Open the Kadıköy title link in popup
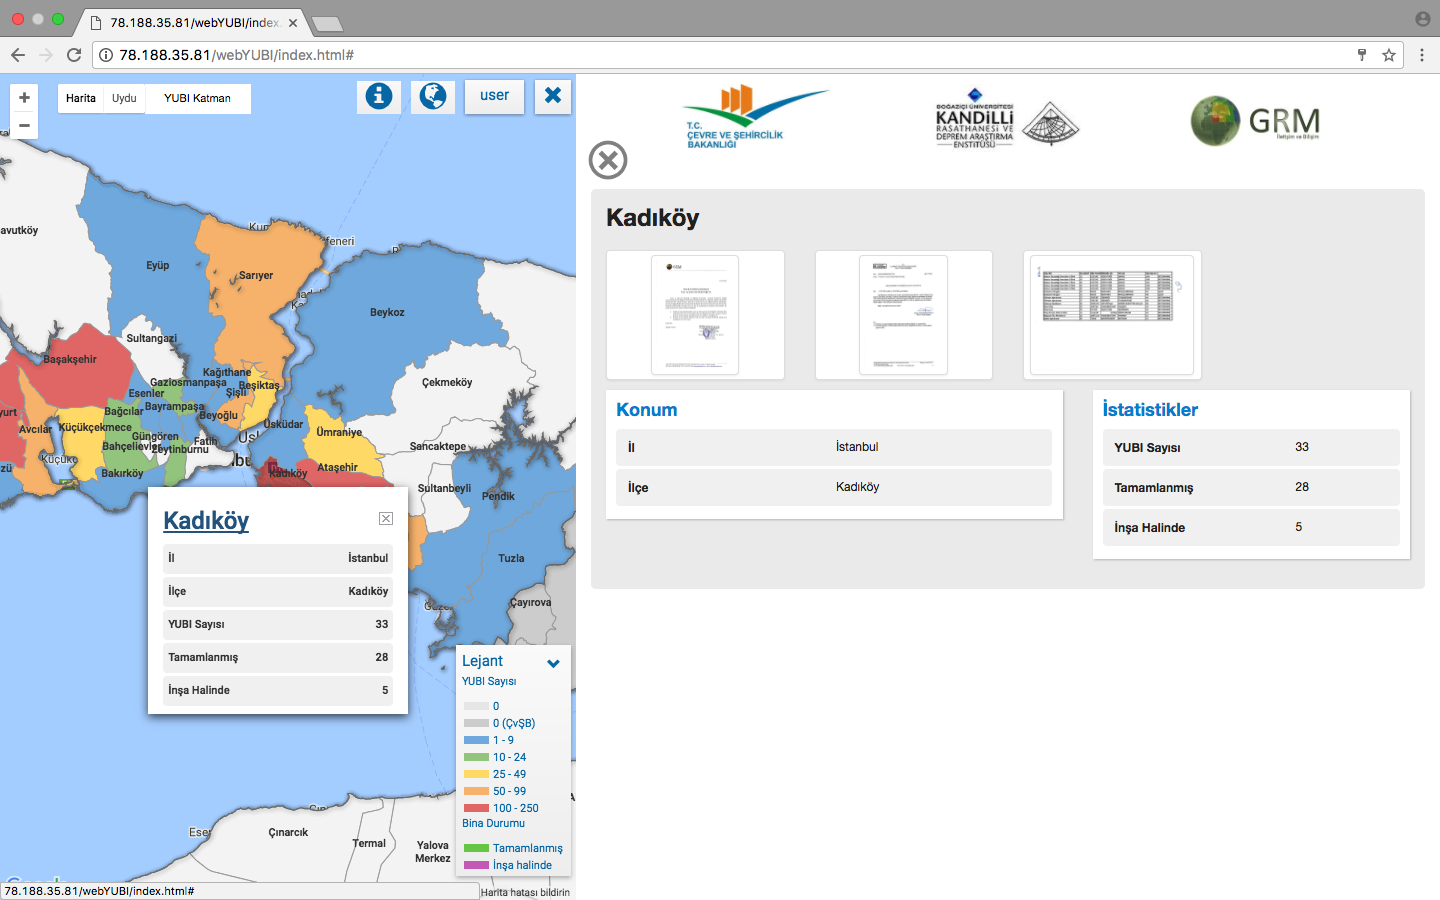Viewport: 1440px width, 900px height. (206, 521)
